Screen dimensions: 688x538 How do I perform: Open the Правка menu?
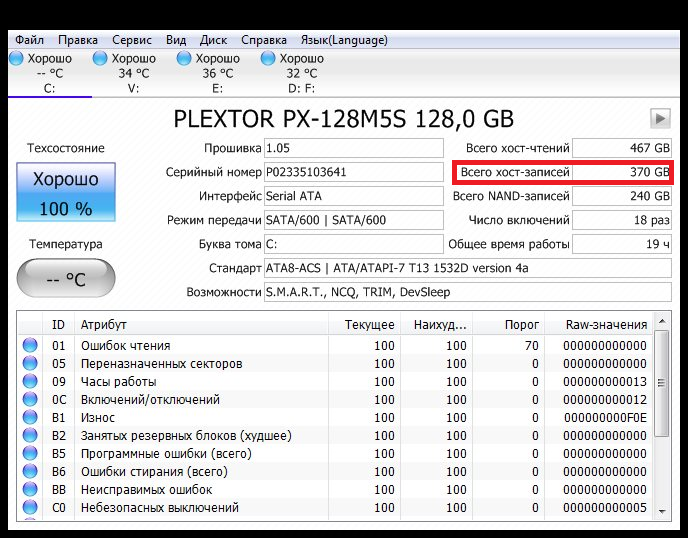pyautogui.click(x=78, y=40)
